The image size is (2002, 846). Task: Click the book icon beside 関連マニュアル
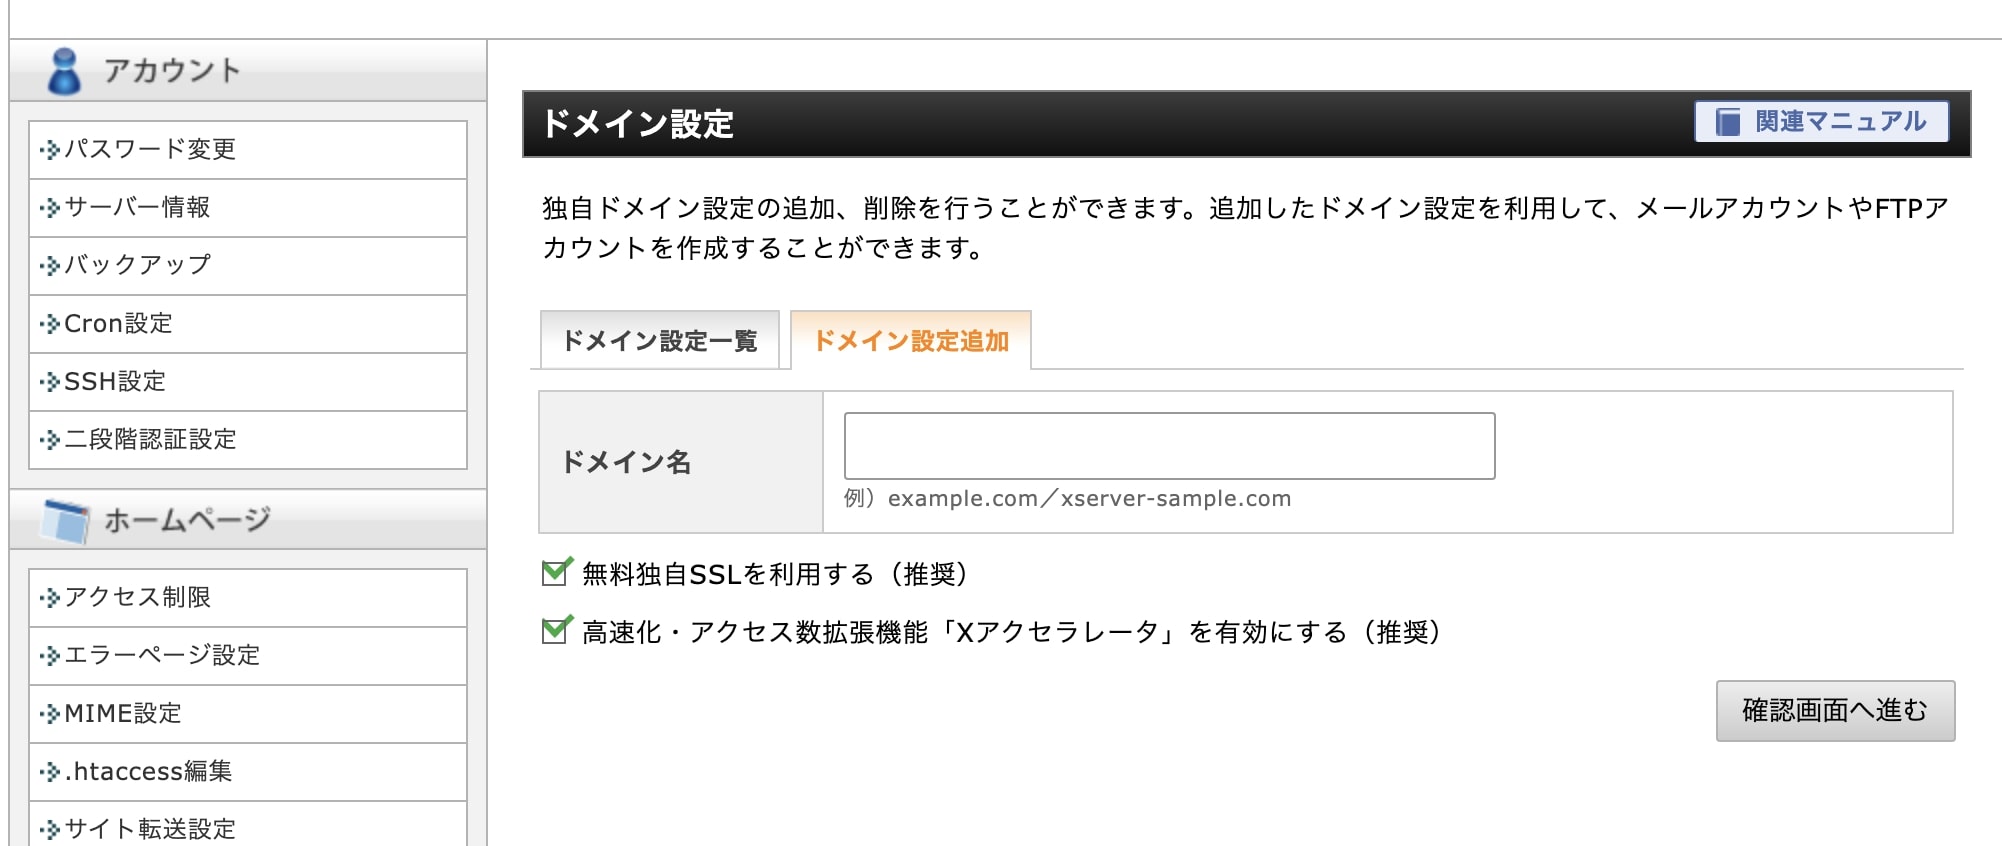[1728, 122]
